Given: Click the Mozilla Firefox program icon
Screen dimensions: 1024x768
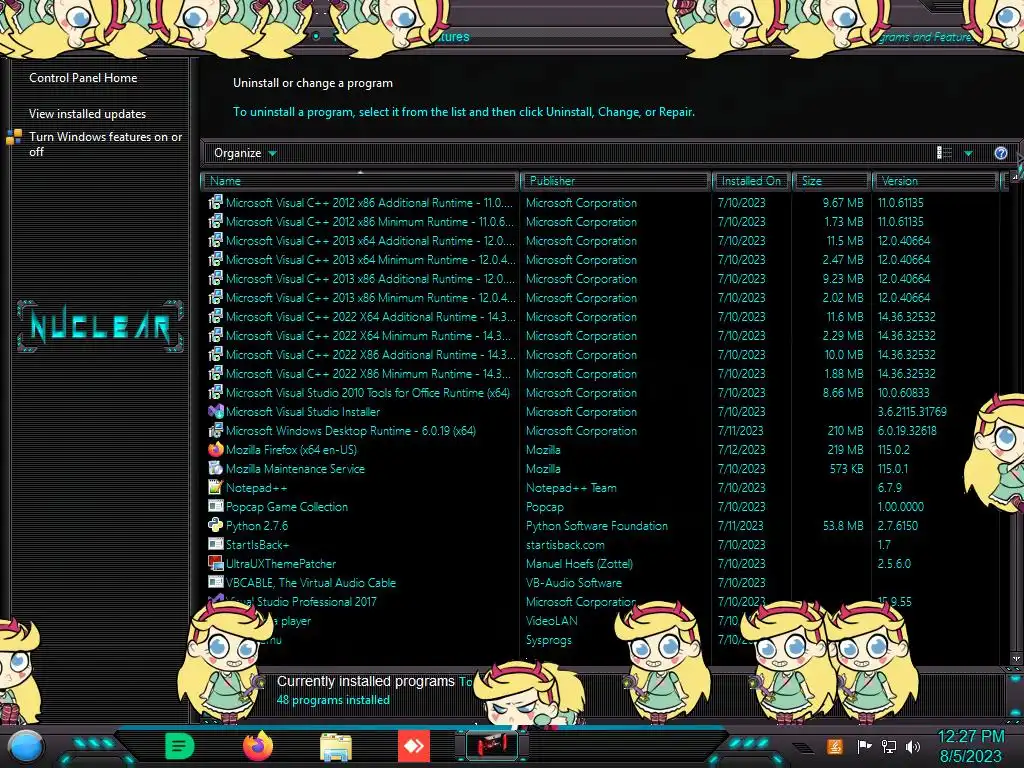Looking at the screenshot, I should pyautogui.click(x=216, y=449).
